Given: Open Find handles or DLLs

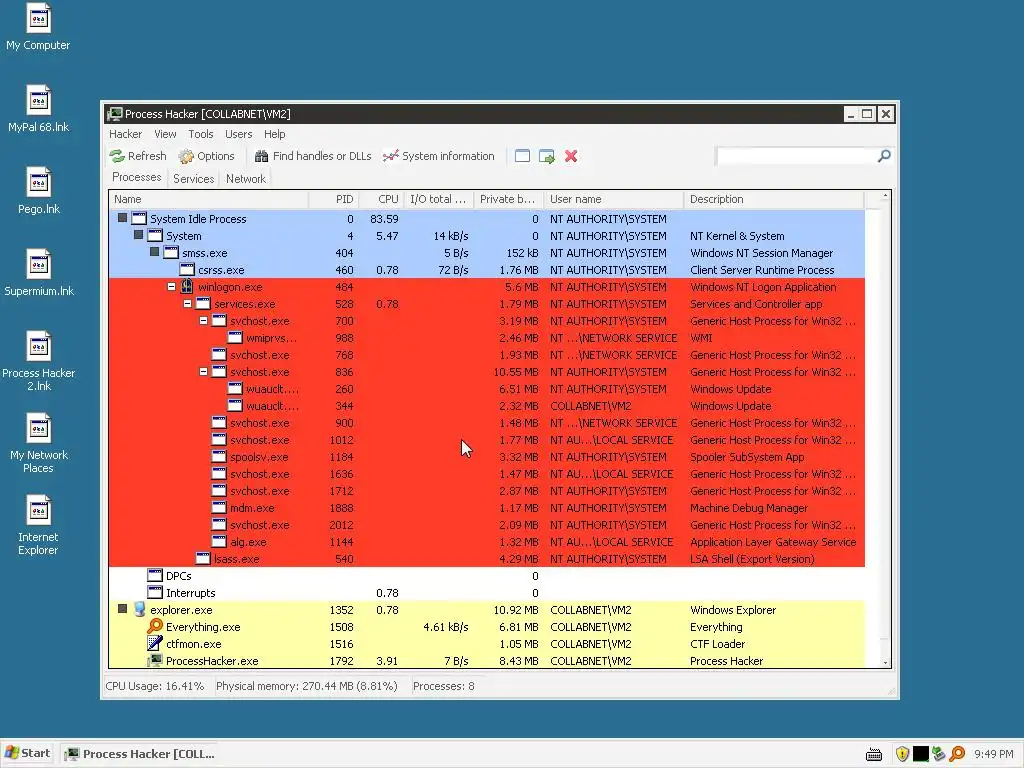Looking at the screenshot, I should click(313, 156).
